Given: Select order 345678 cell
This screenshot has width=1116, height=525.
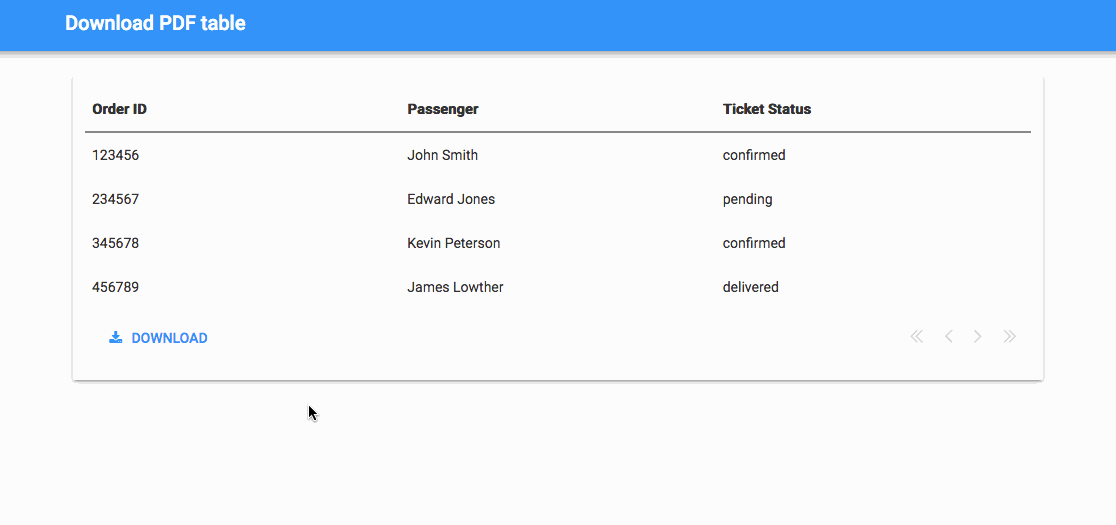Looking at the screenshot, I should 115,243.
